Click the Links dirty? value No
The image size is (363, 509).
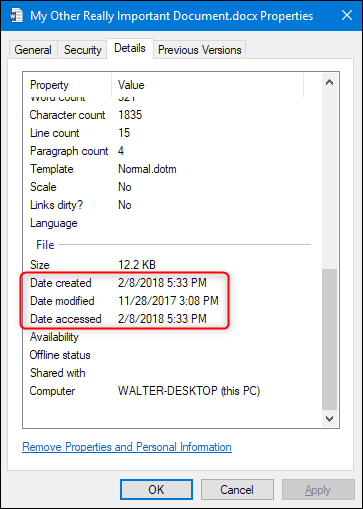pyautogui.click(x=125, y=205)
